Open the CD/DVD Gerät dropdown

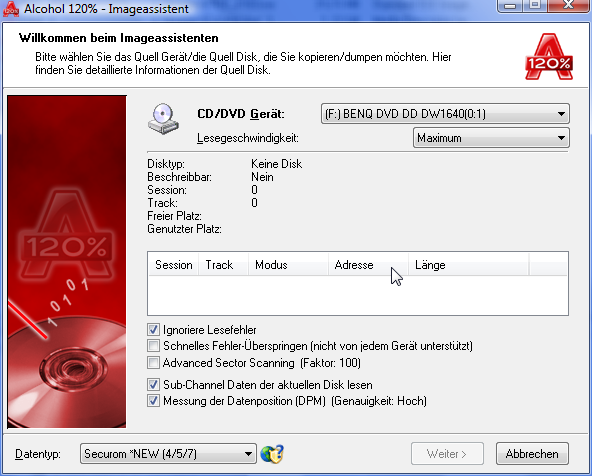[445, 114]
